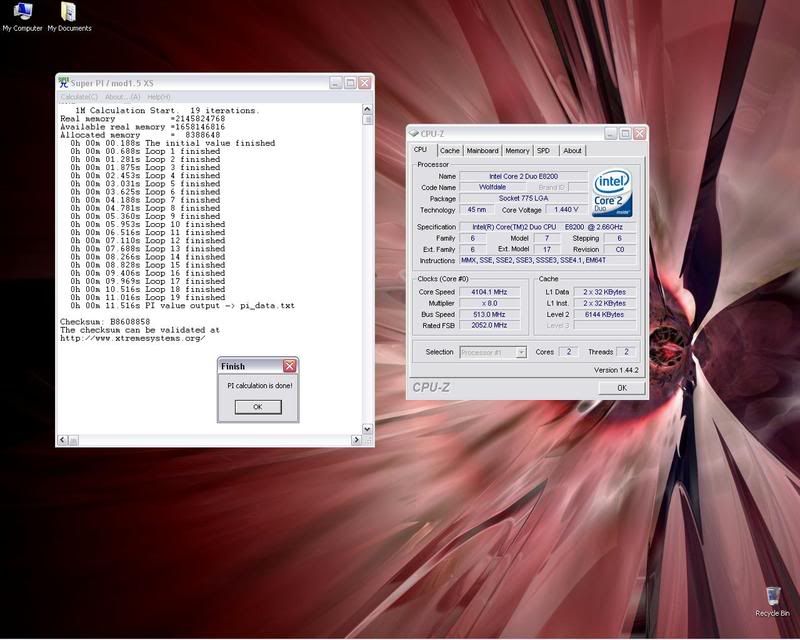Click Super PI horizontal scrollbar left arrow
Viewport: 800px width, 640px height.
click(x=63, y=439)
